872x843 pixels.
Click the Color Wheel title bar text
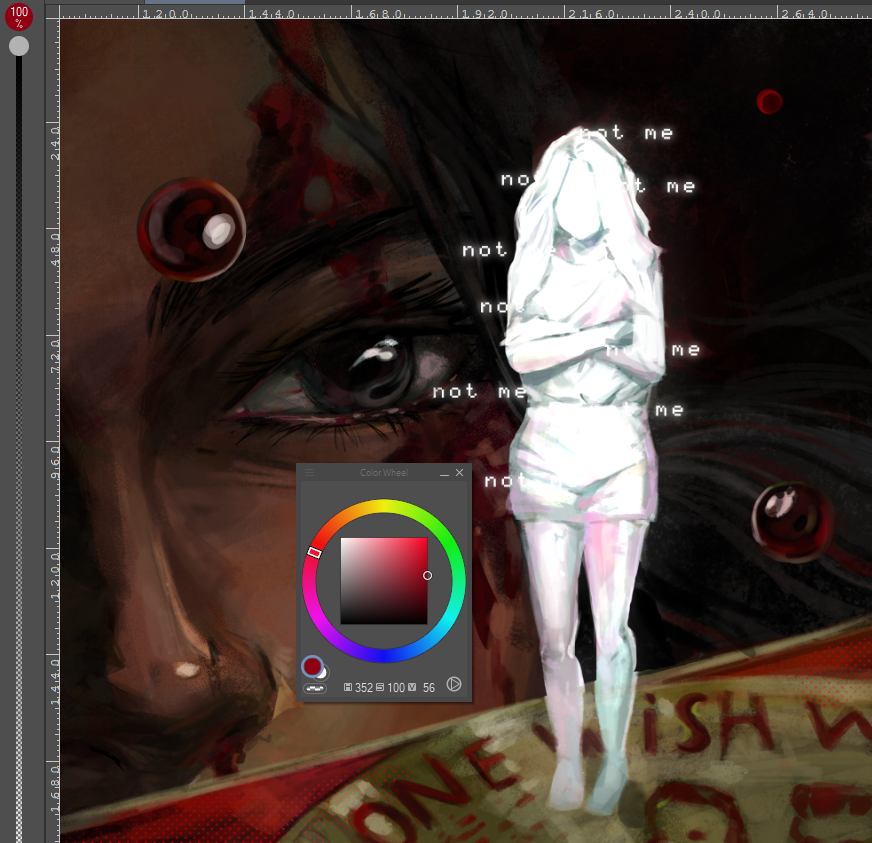pos(384,473)
